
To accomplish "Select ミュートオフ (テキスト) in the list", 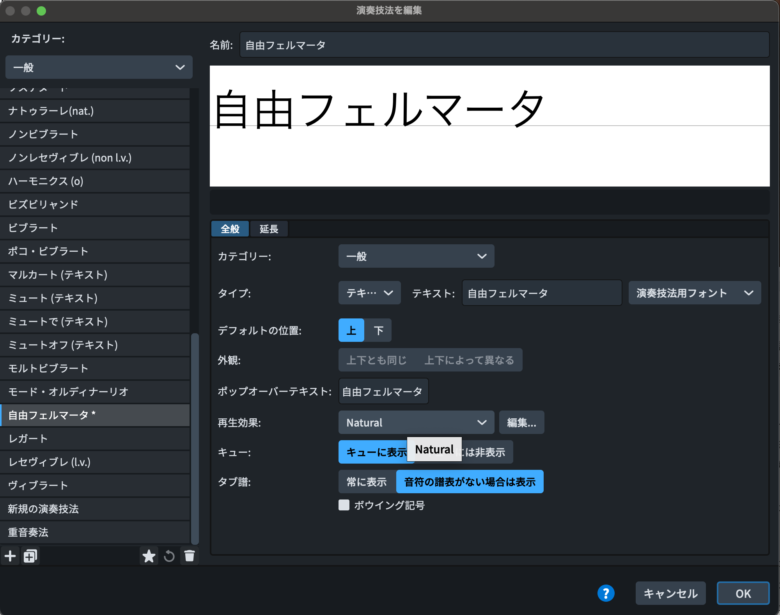I will [95, 345].
